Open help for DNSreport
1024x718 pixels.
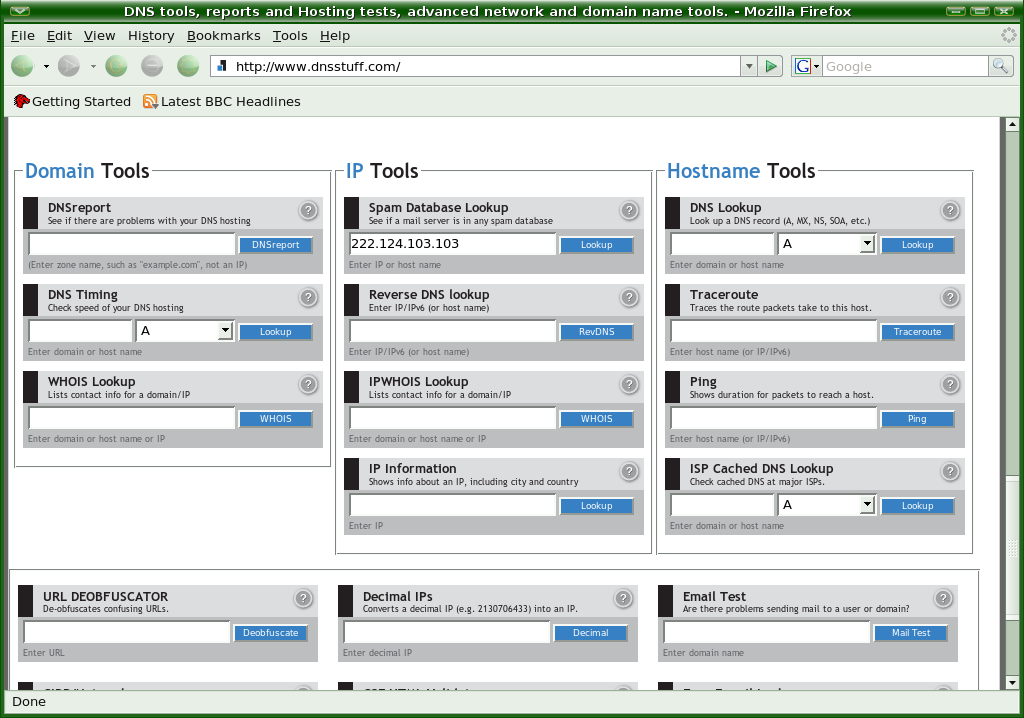pos(308,210)
